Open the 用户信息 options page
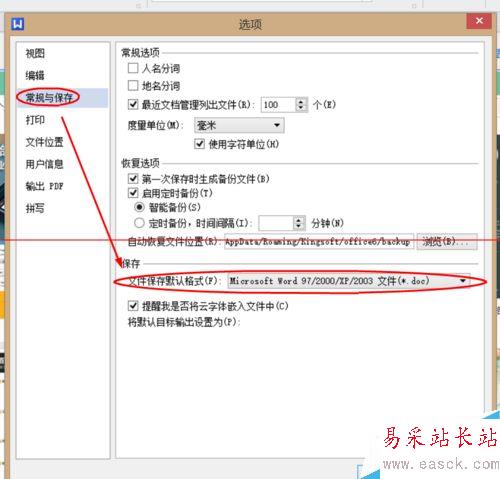500x479 pixels. [44, 164]
